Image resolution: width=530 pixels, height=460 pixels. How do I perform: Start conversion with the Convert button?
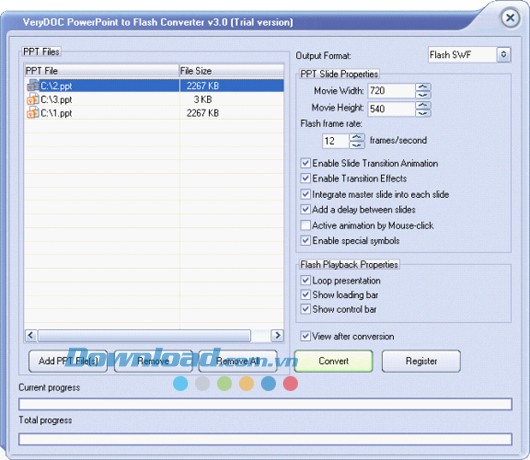tap(334, 361)
